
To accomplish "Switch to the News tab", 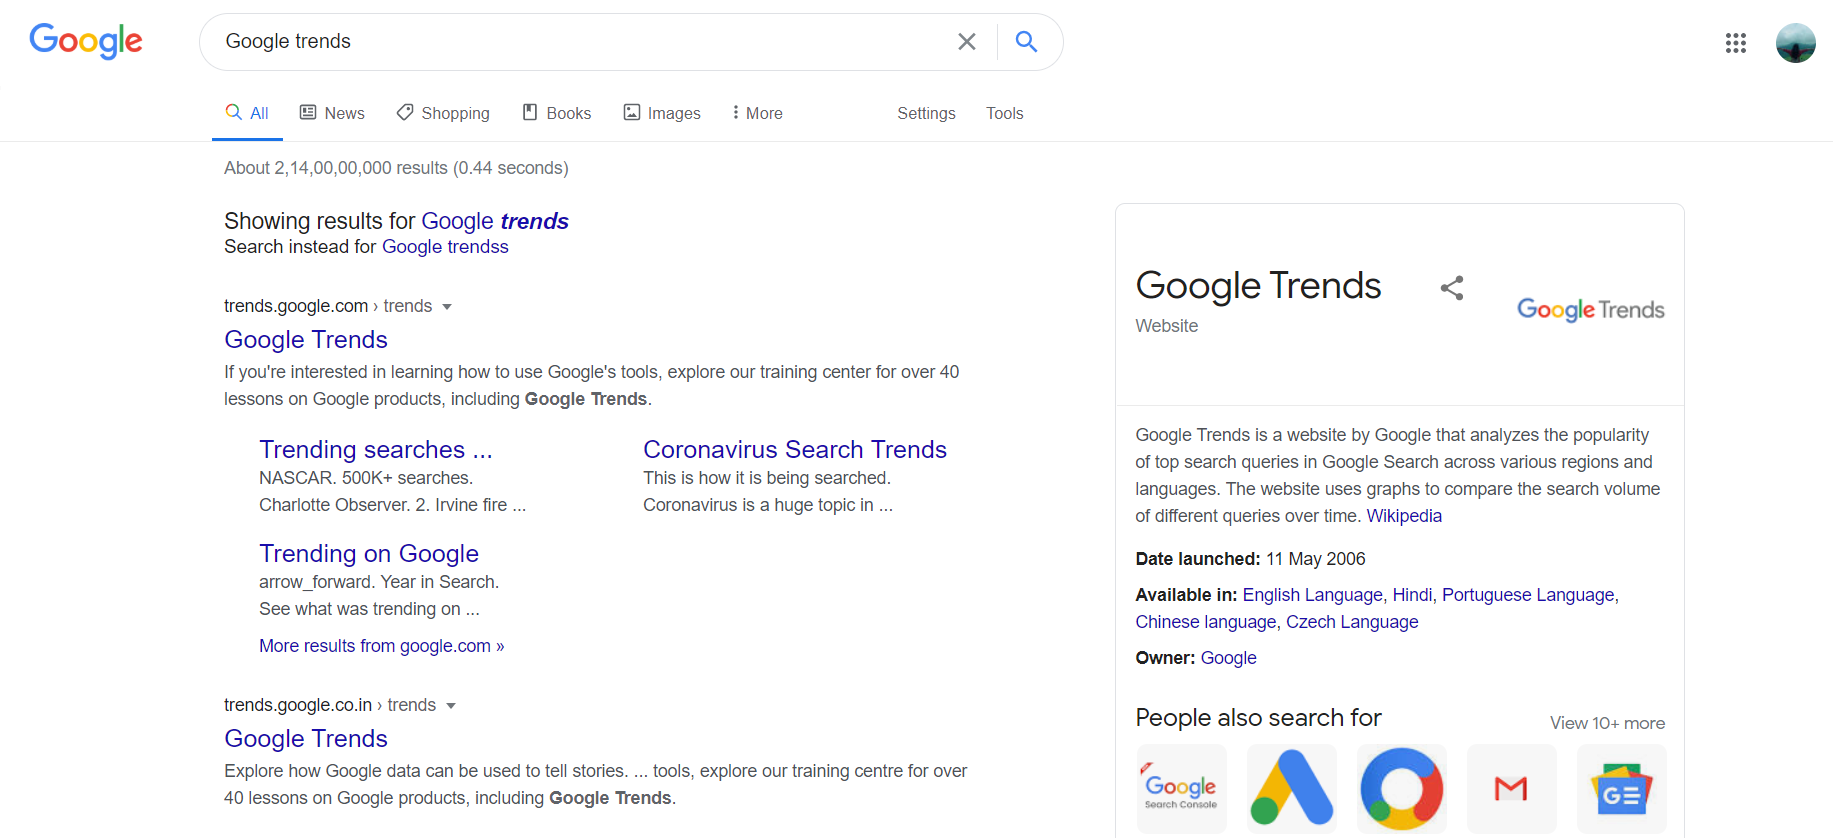I will (x=333, y=113).
